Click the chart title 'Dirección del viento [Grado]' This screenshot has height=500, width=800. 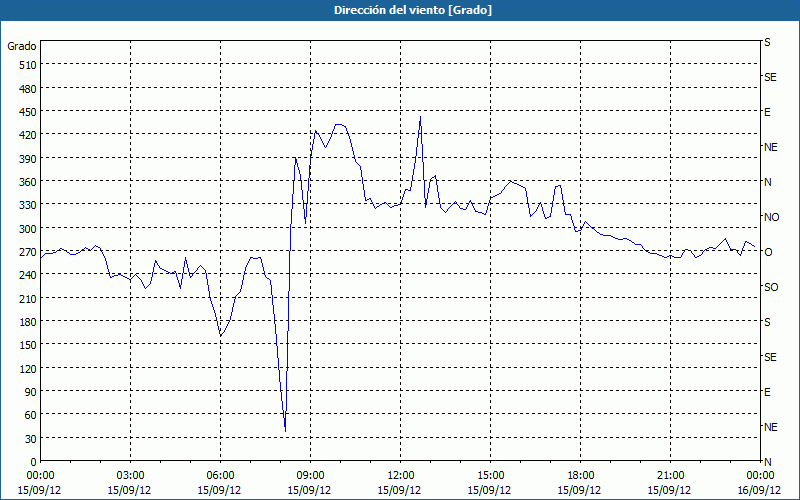tap(413, 10)
